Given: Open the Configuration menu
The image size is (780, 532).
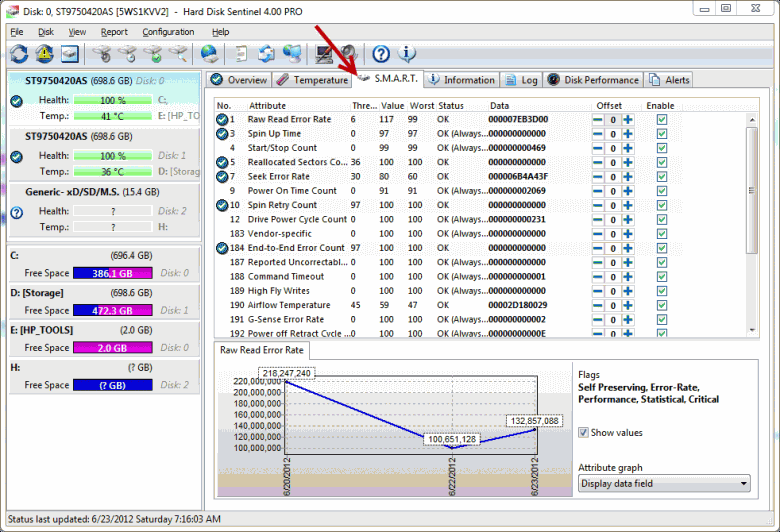Looking at the screenshot, I should (x=168, y=32).
